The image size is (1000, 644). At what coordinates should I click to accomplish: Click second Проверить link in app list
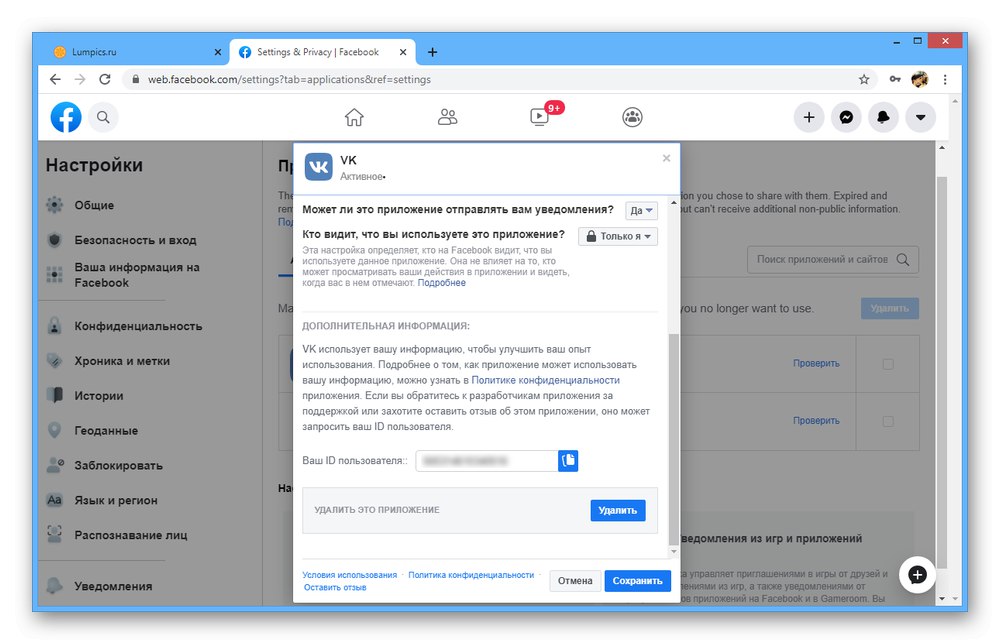pyautogui.click(x=816, y=421)
